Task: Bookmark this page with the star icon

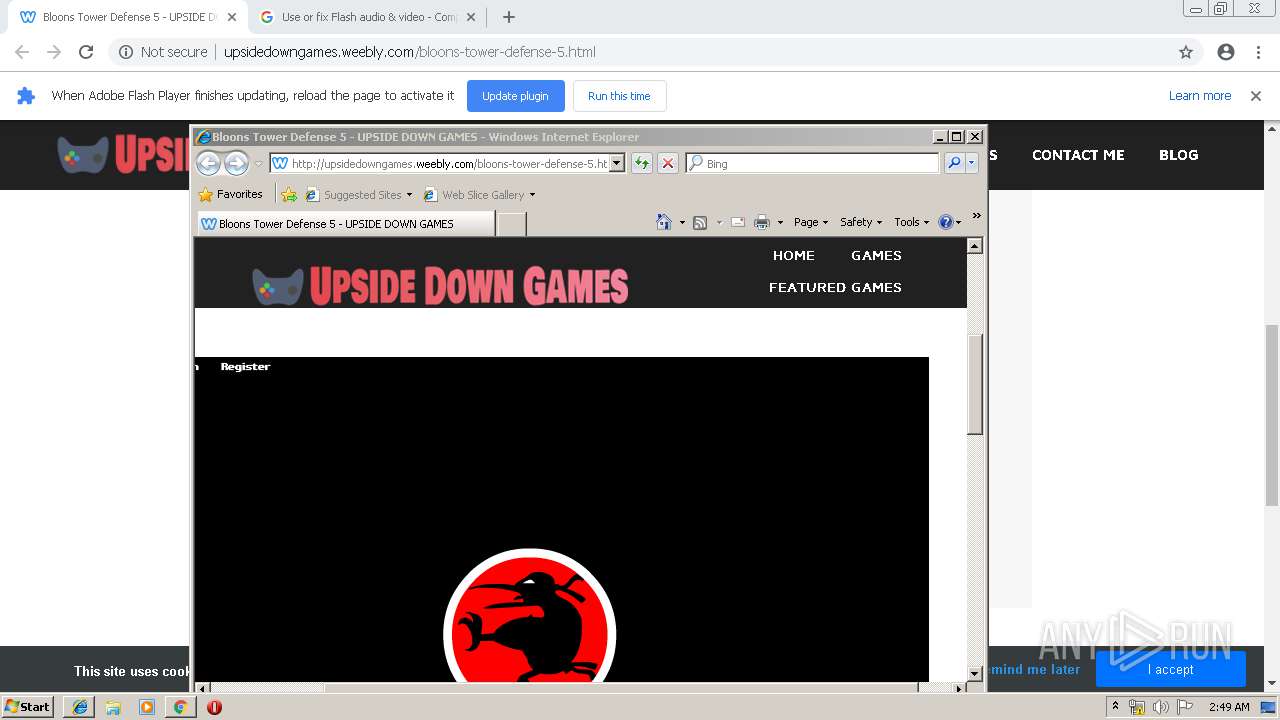Action: 1186,52
